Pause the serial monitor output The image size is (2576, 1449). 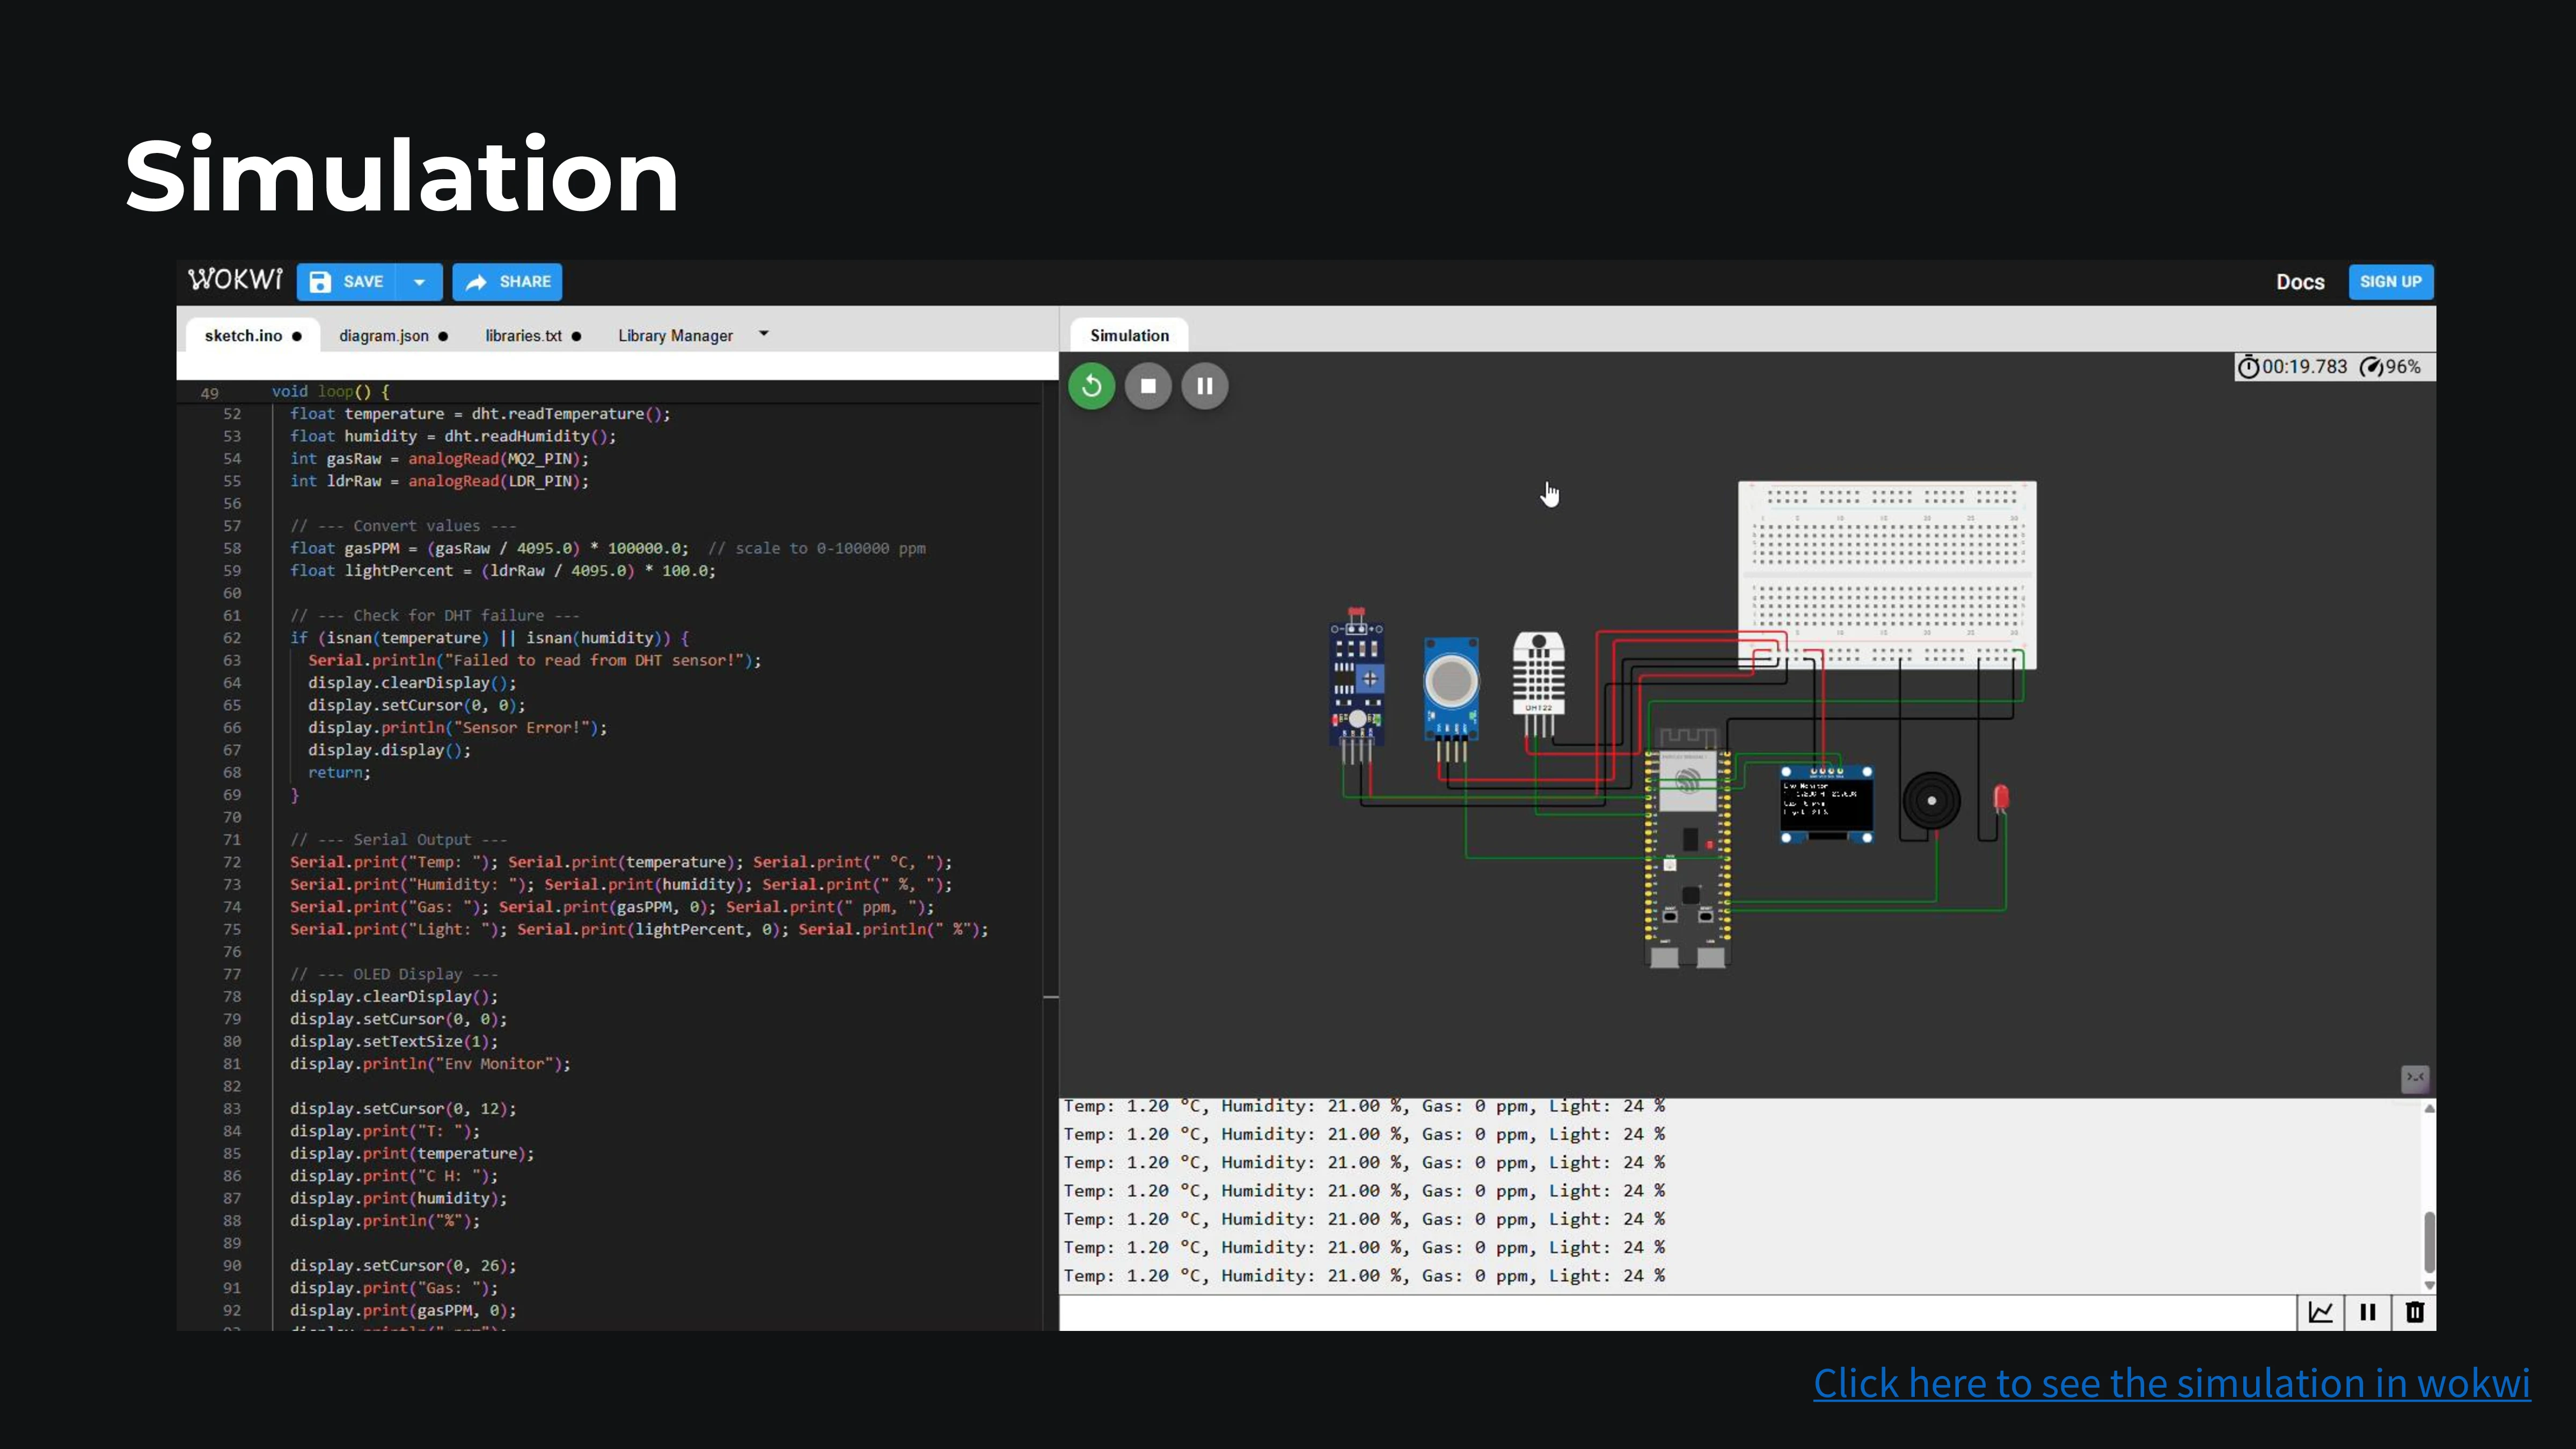[x=2367, y=1312]
